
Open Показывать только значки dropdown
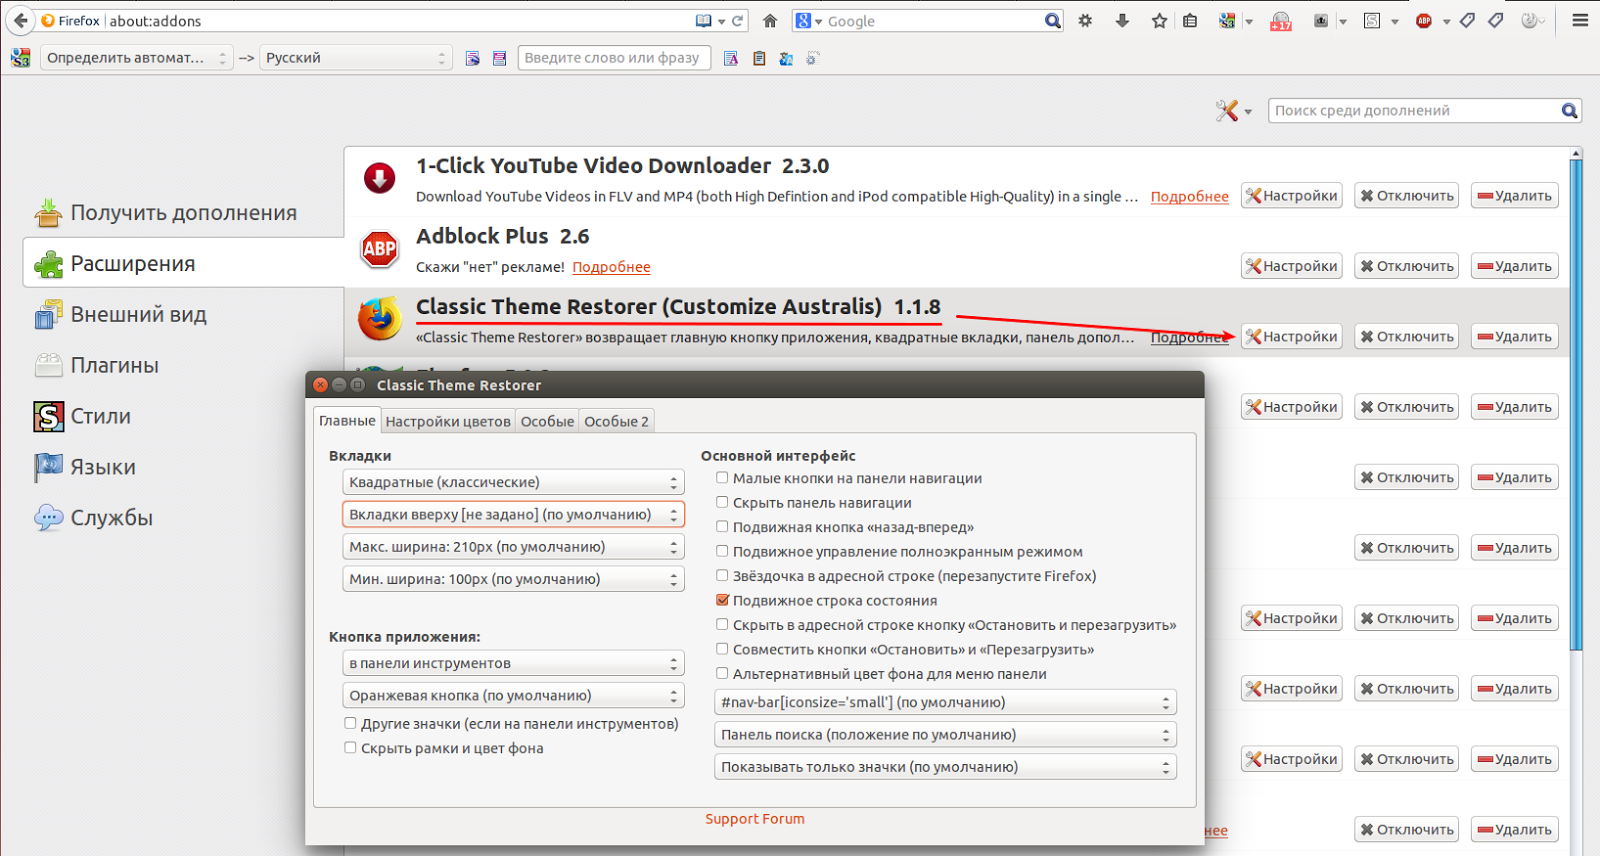[945, 767]
